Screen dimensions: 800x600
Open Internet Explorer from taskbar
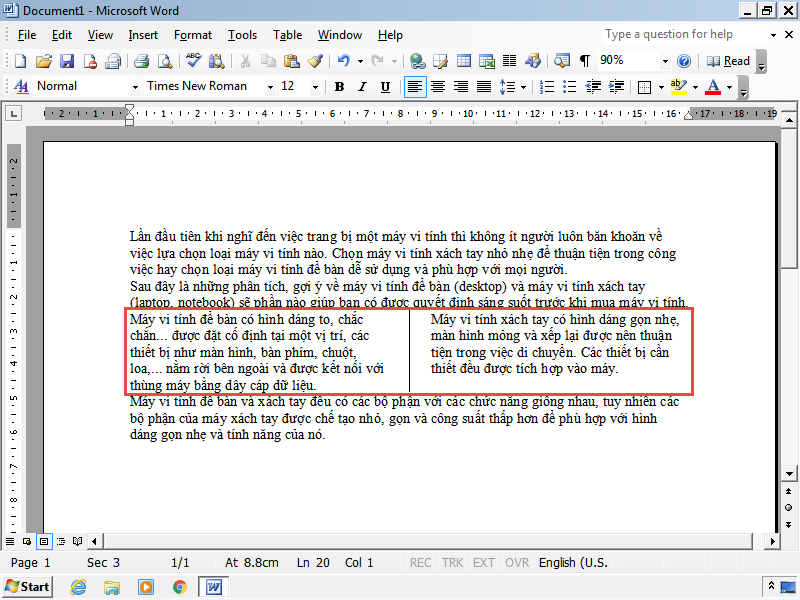pyautogui.click(x=78, y=587)
